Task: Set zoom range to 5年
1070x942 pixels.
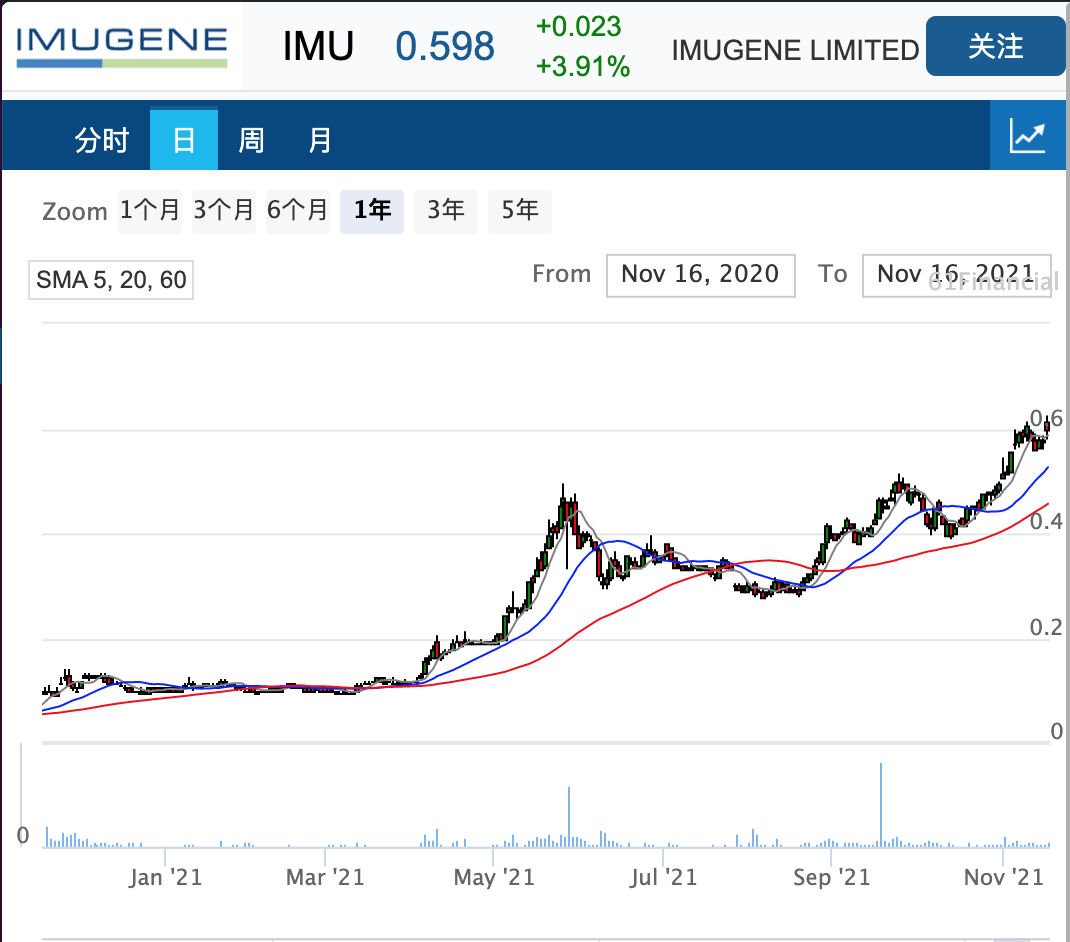Action: tap(520, 210)
